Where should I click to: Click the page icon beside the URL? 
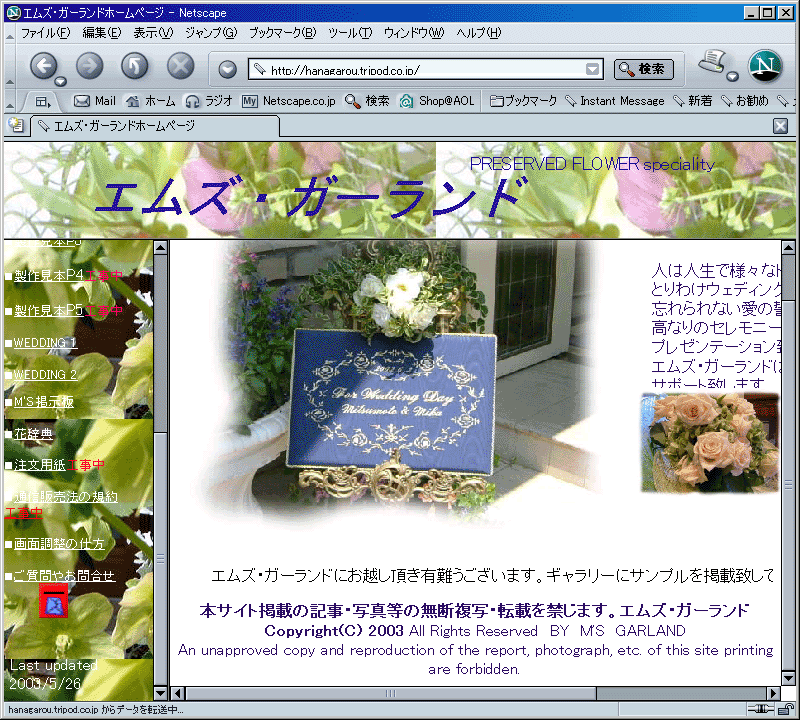click(x=260, y=69)
